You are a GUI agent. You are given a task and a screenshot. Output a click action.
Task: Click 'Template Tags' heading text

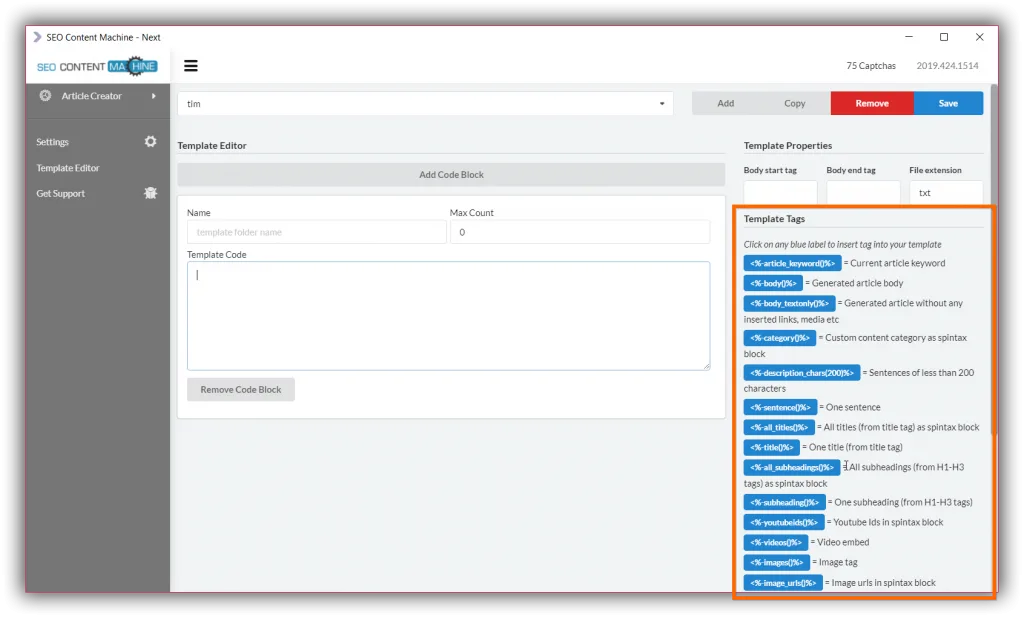(774, 219)
